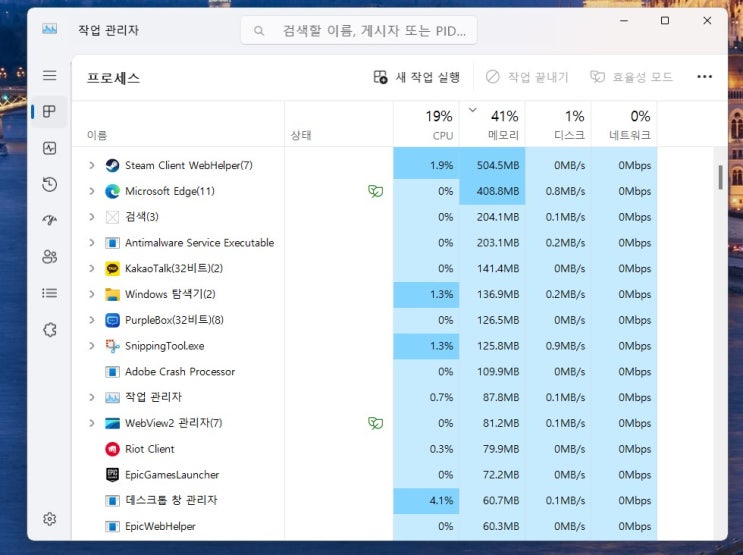This screenshot has width=743, height=555.
Task: Click 새 작업 실행 button
Action: point(417,77)
